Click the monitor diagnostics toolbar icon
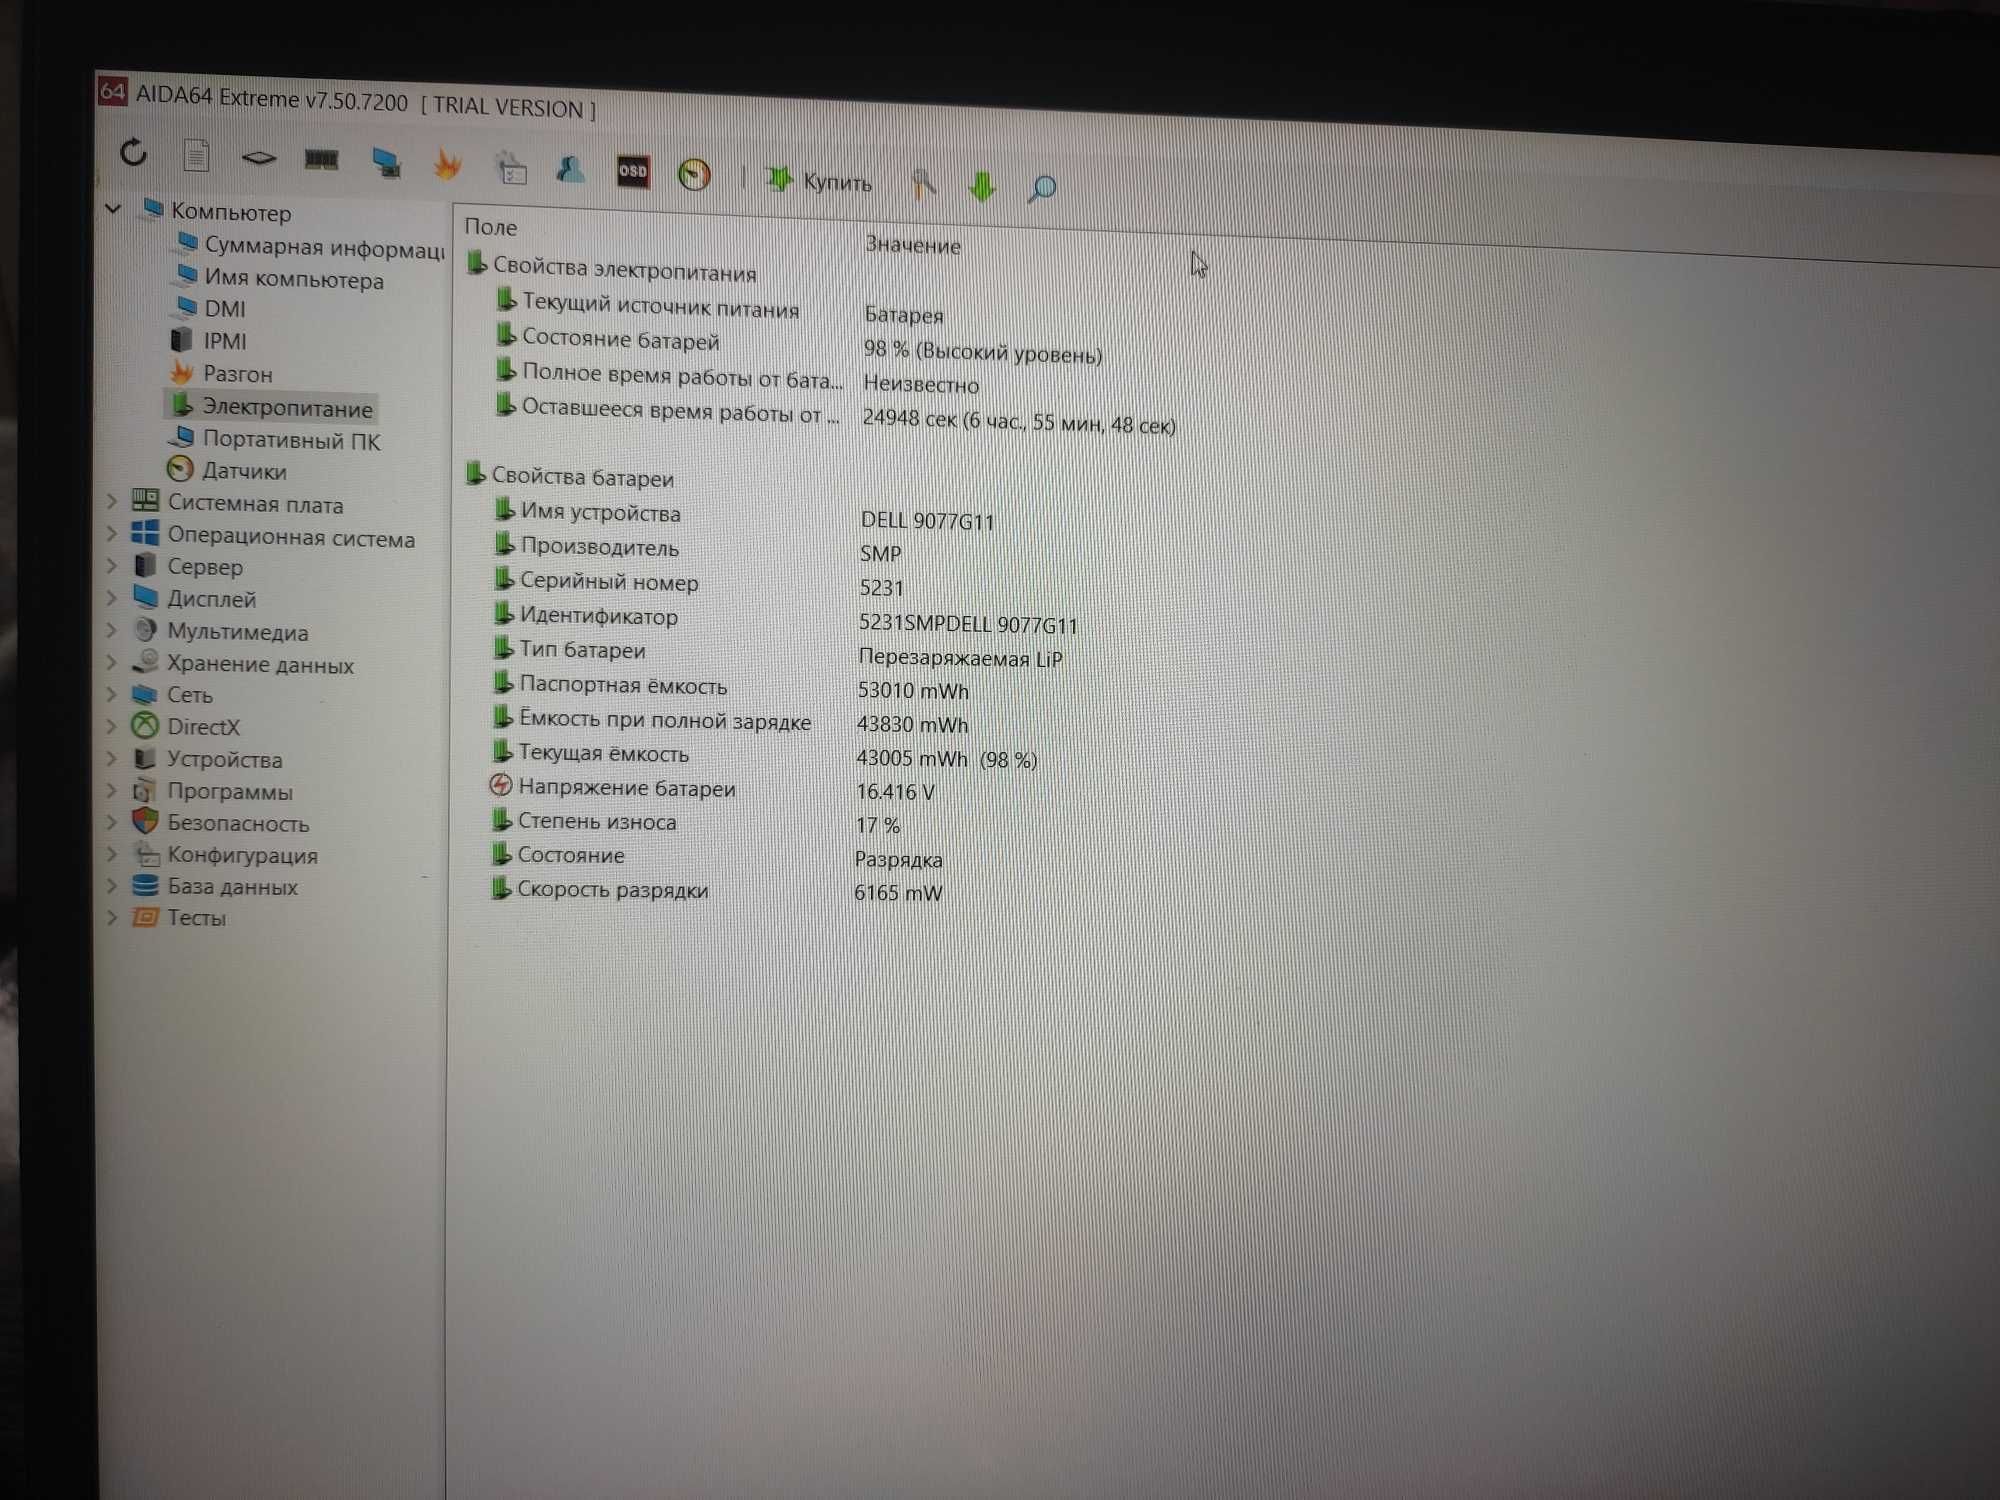Viewport: 2000px width, 1500px height. click(x=386, y=162)
